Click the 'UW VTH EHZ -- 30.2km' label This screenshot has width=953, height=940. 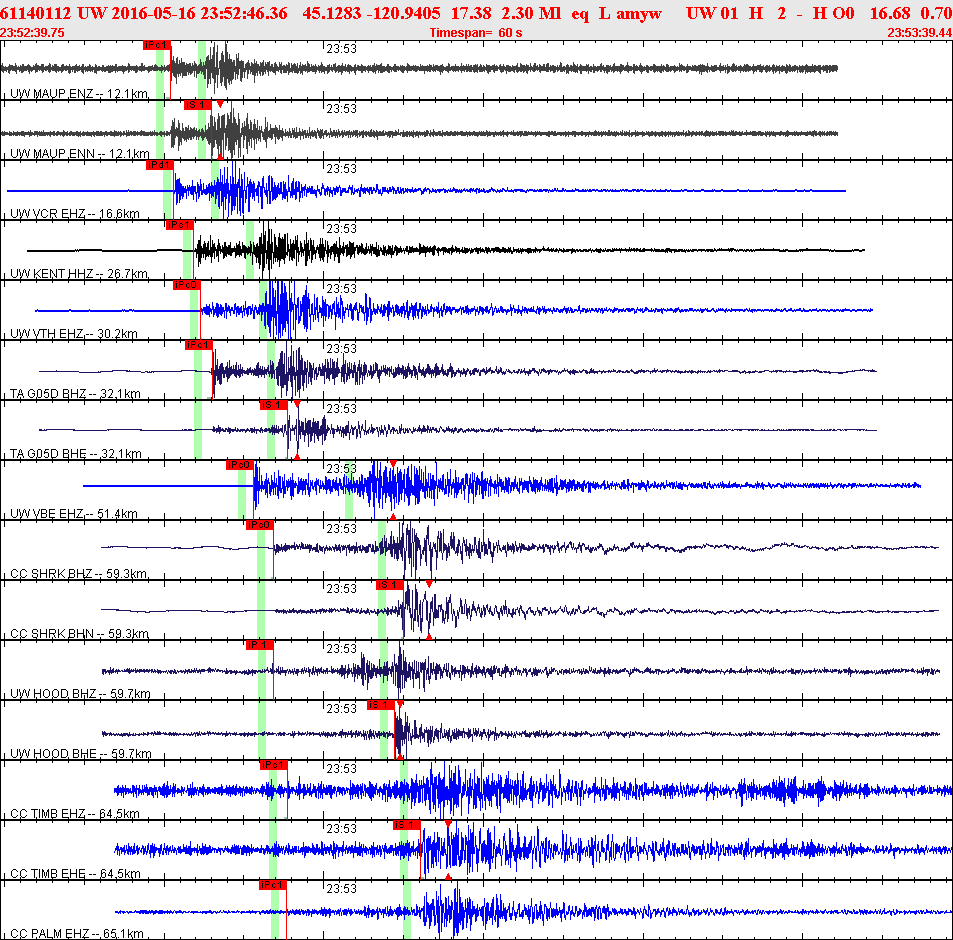74,334
